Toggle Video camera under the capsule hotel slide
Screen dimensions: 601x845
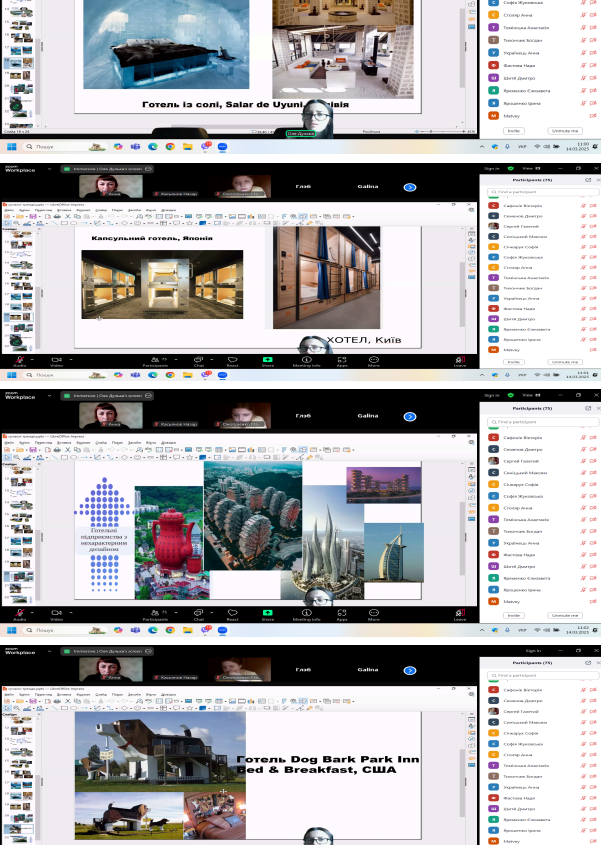tap(56, 358)
